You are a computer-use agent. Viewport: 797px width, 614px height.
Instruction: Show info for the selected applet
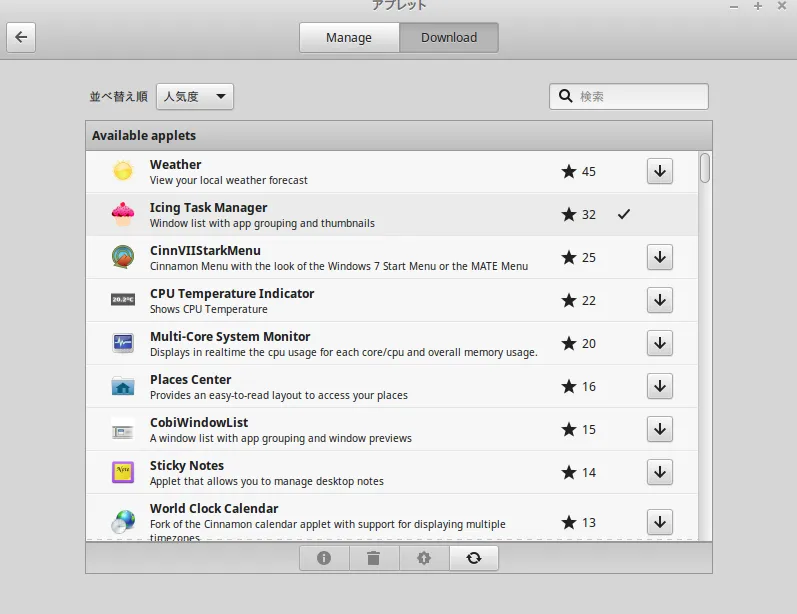pyautogui.click(x=324, y=558)
